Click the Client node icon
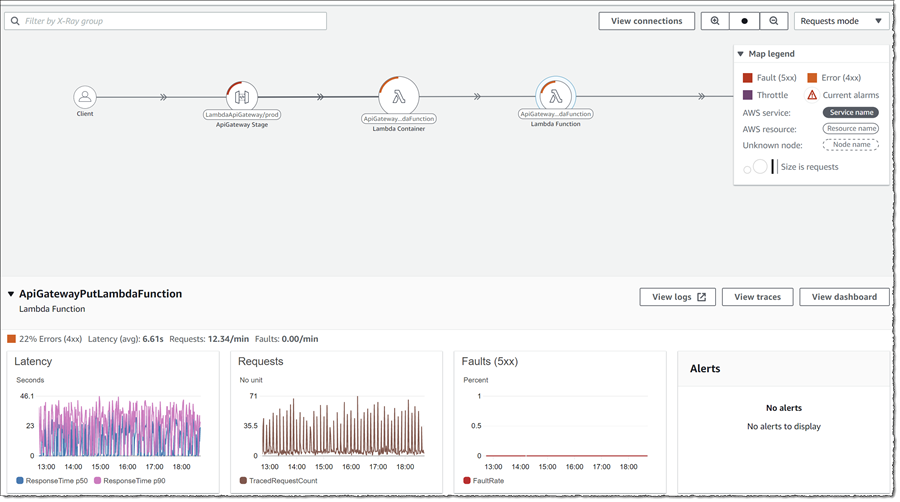Screen dimensions: 900x502 tap(85, 97)
